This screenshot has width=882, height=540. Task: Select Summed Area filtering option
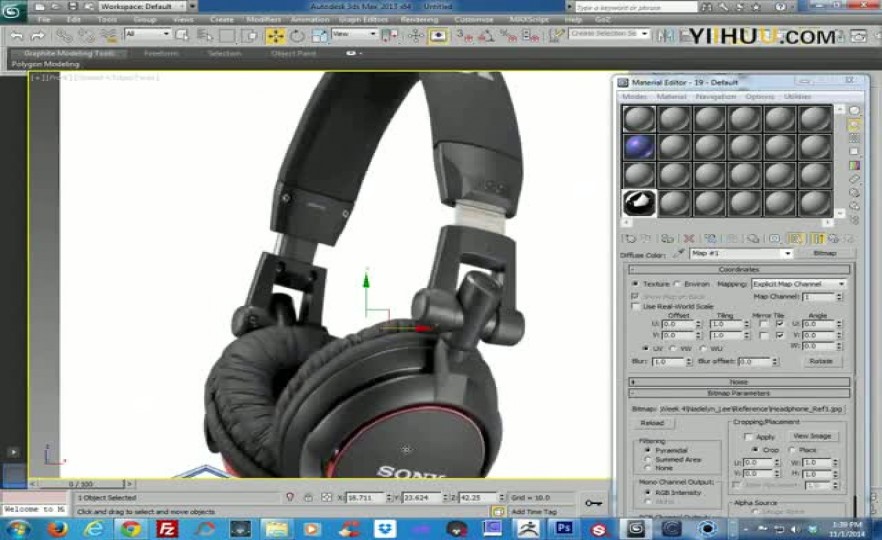(647, 460)
